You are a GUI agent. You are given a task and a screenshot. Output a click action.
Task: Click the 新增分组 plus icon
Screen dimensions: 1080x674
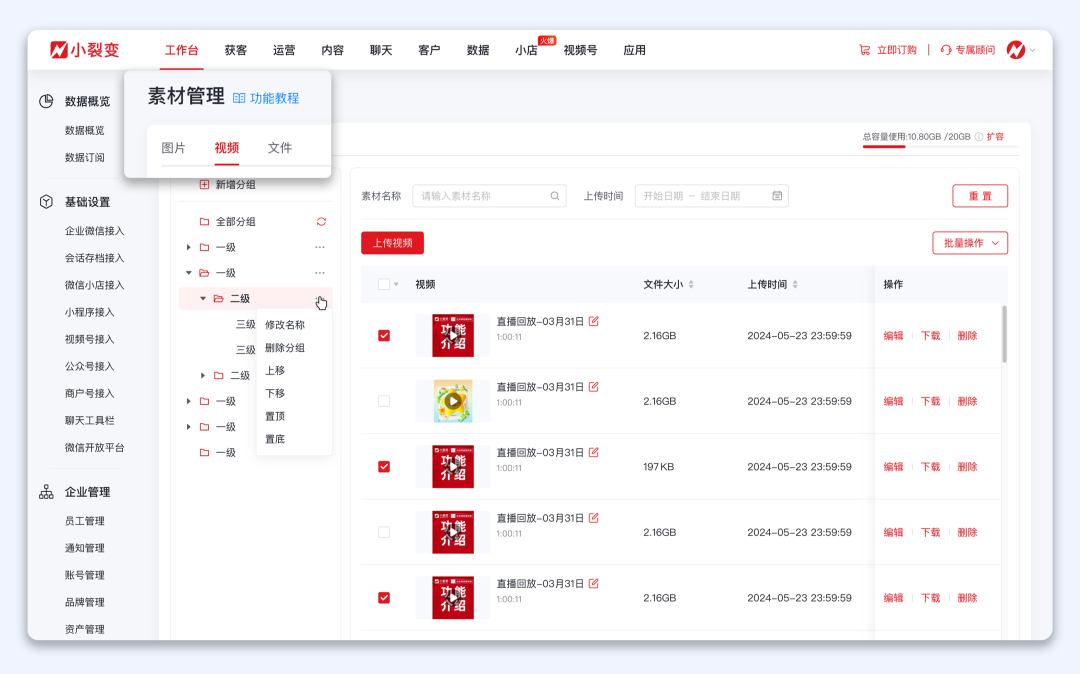click(205, 185)
